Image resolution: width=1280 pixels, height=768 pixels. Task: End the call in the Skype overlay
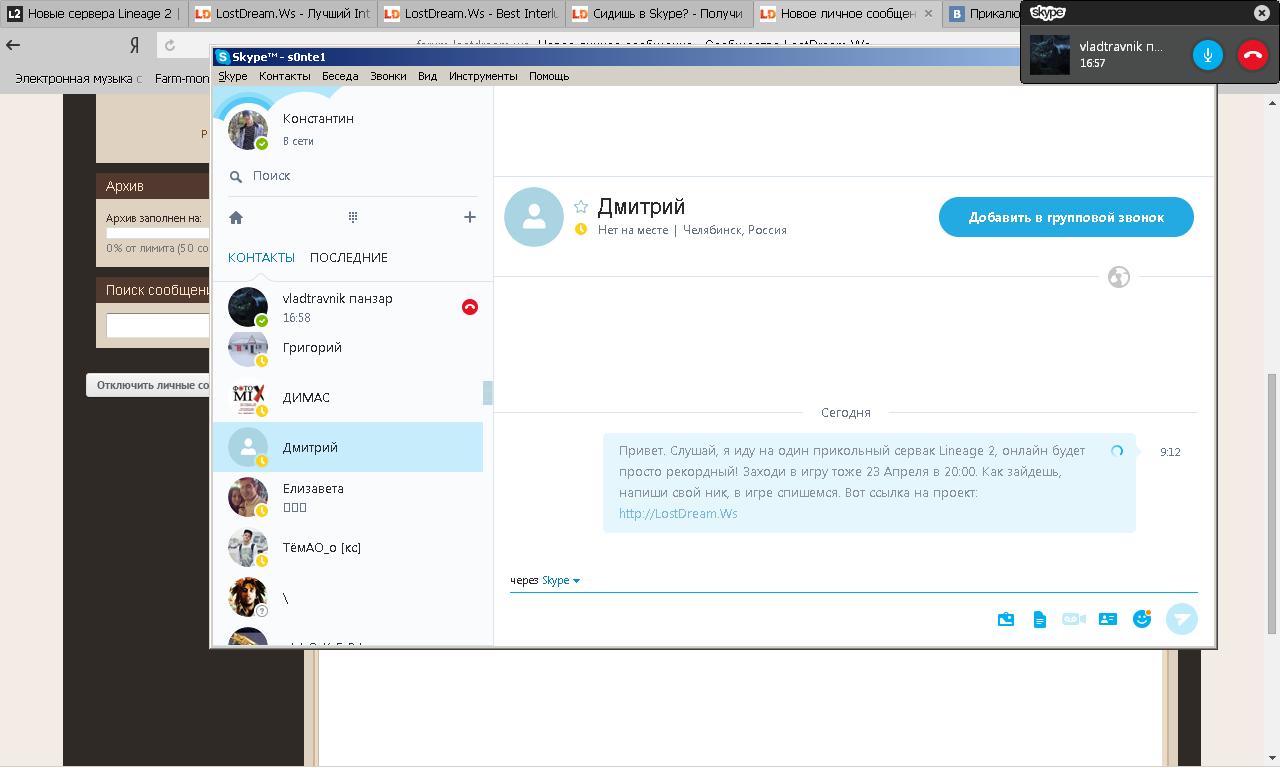point(1252,55)
